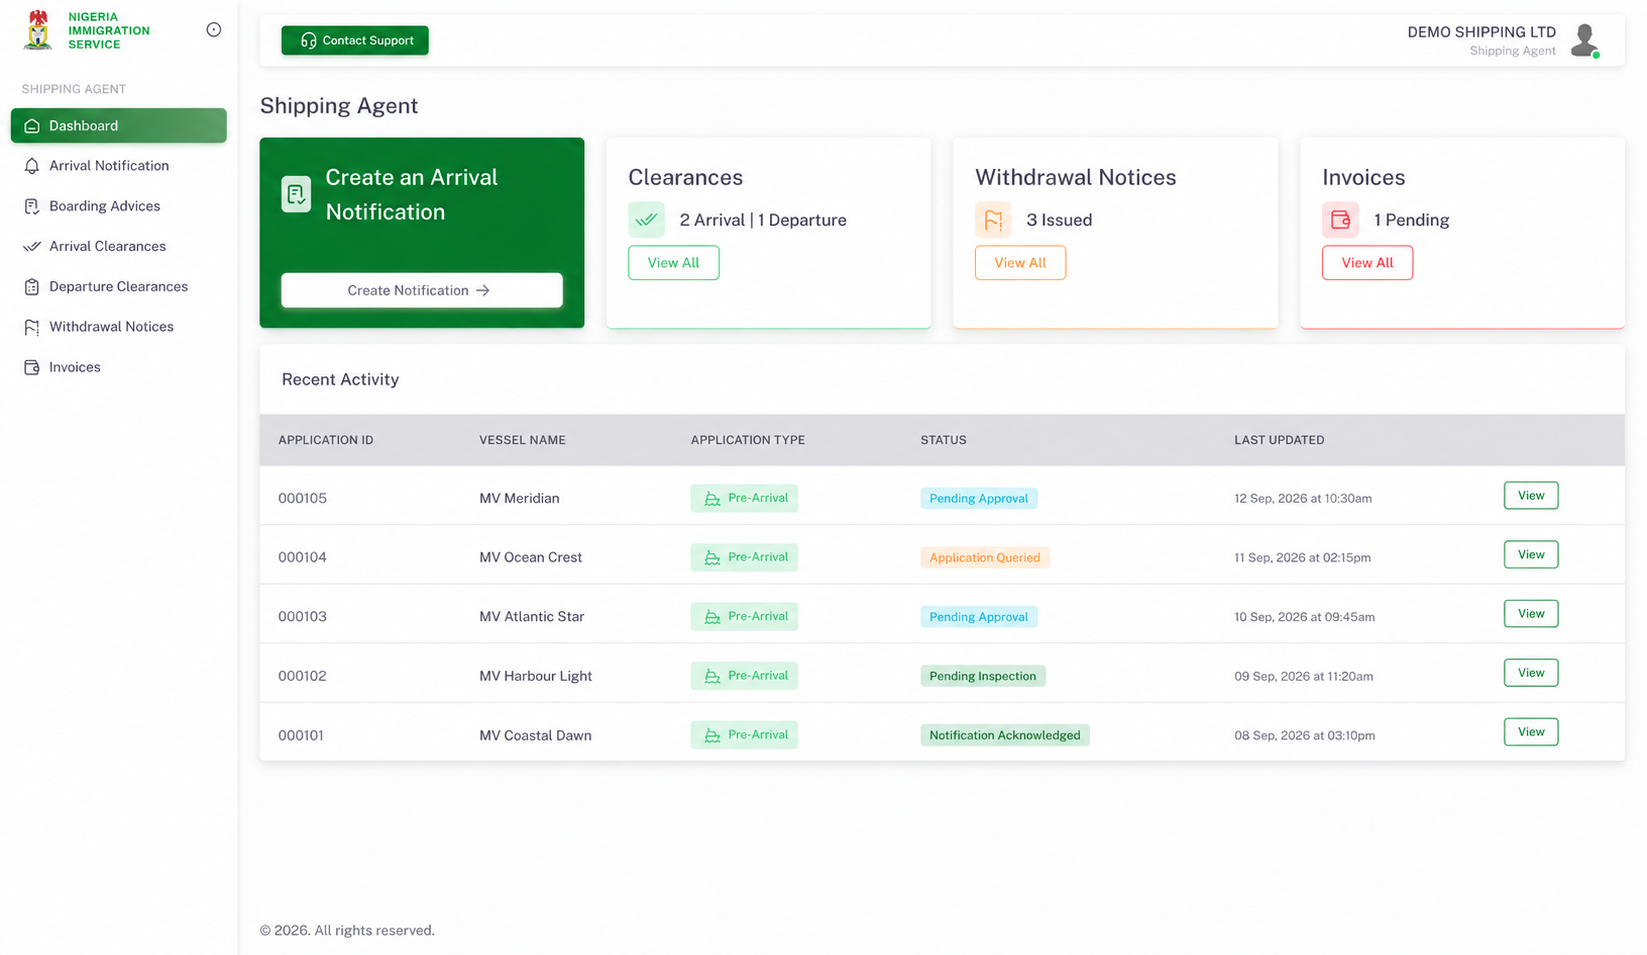Click Pending Approval badge for MV Atlantic Star
The width and height of the screenshot is (1647, 955).
click(x=979, y=617)
